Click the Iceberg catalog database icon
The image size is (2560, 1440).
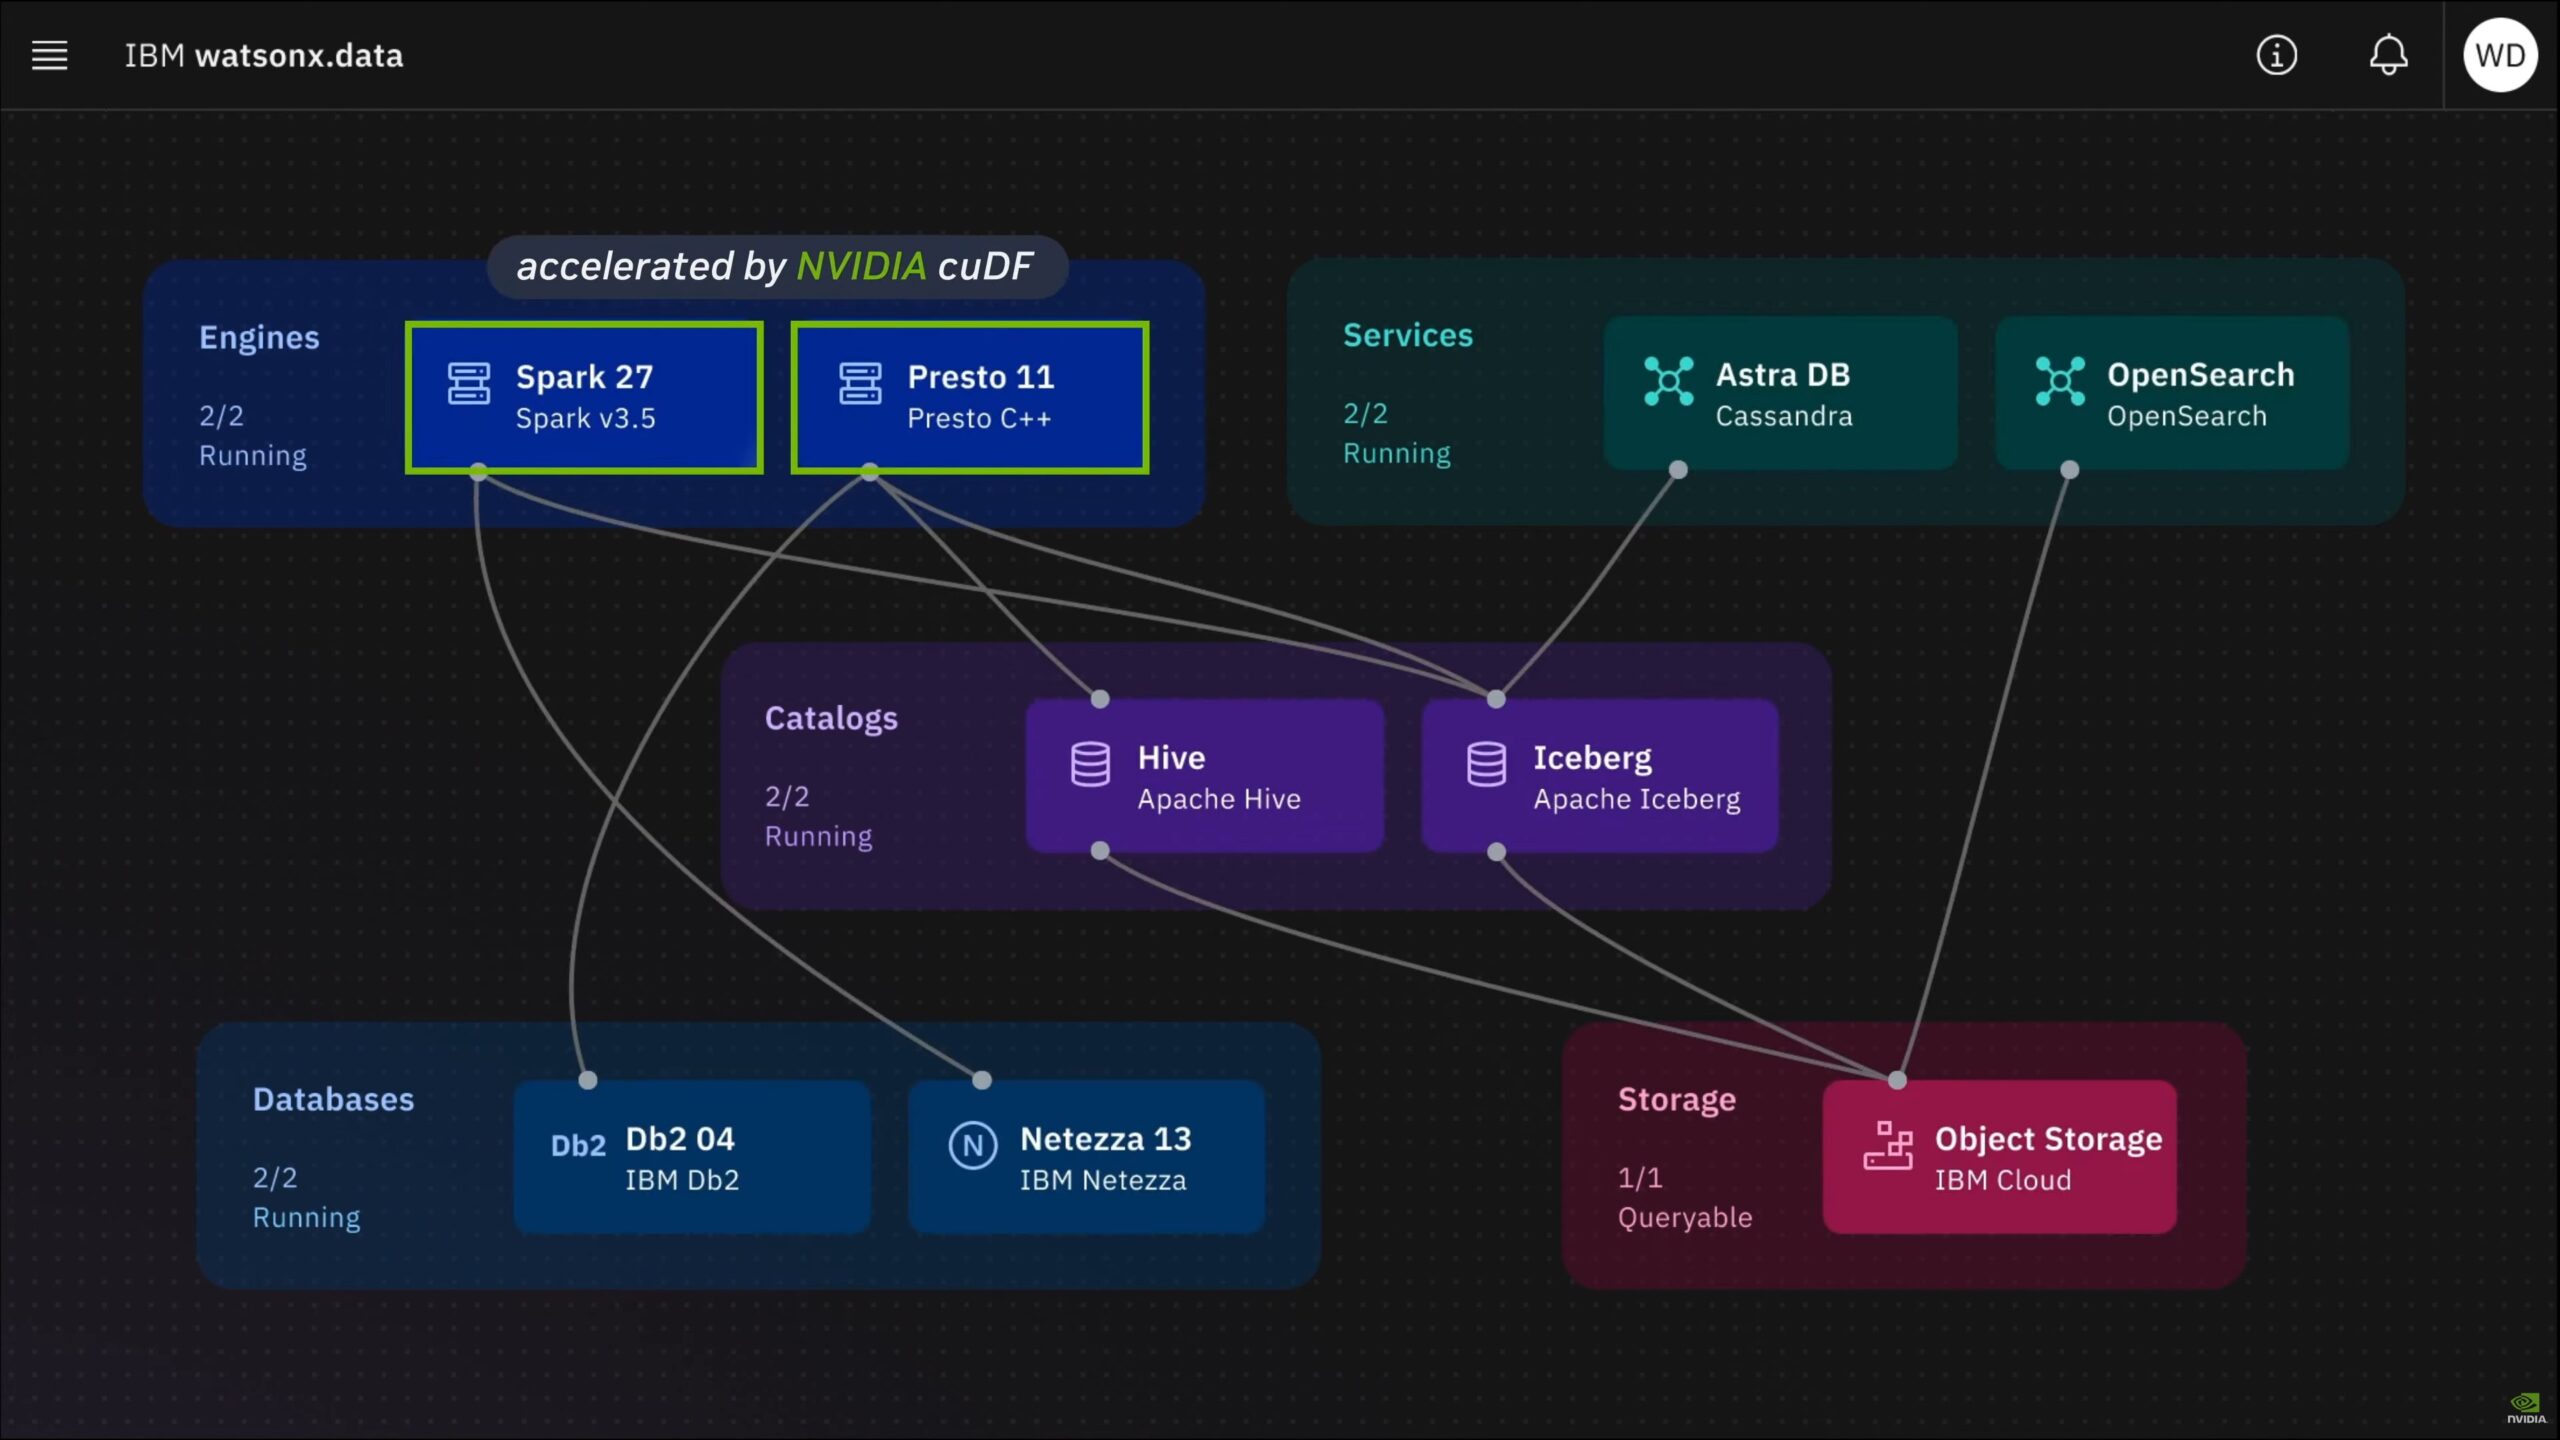[x=1486, y=765]
